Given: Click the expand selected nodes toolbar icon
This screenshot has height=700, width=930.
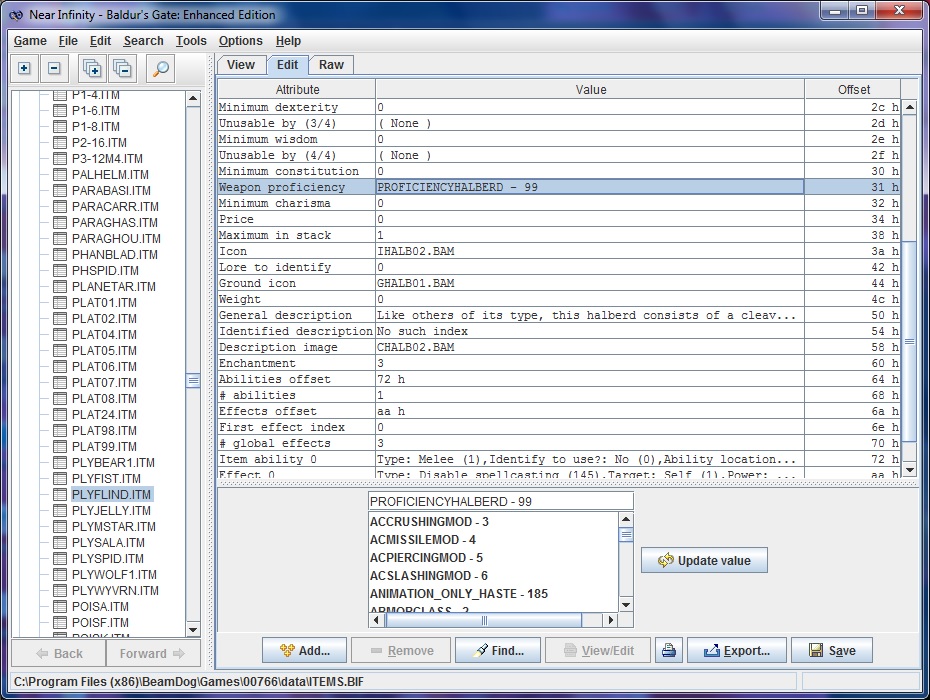Looking at the screenshot, I should [x=92, y=68].
